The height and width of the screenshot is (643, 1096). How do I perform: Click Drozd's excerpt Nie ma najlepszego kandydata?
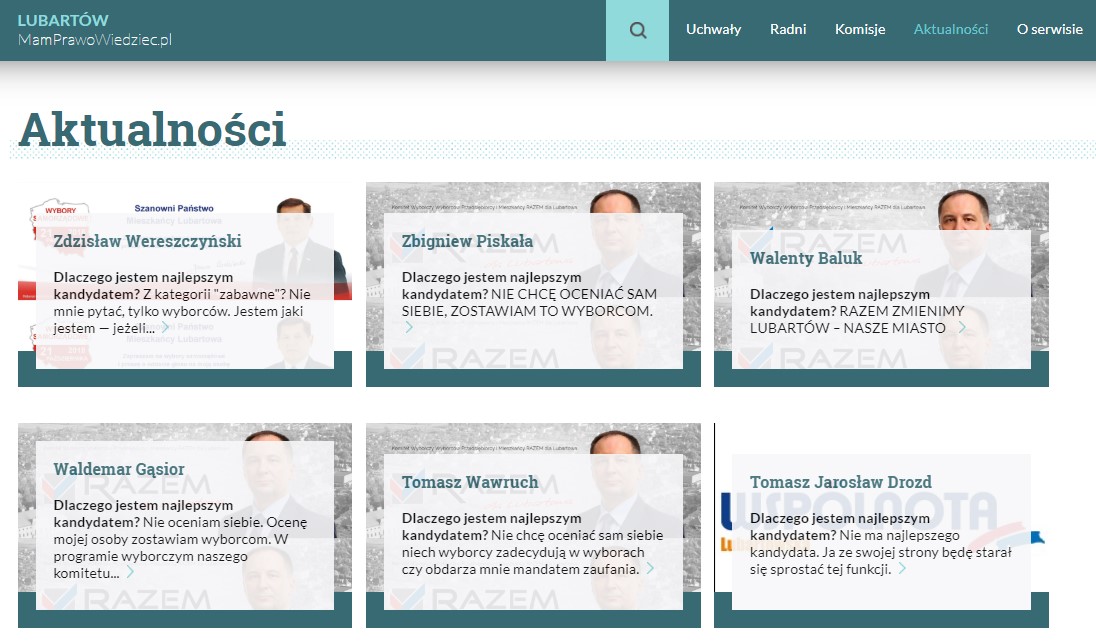click(881, 544)
